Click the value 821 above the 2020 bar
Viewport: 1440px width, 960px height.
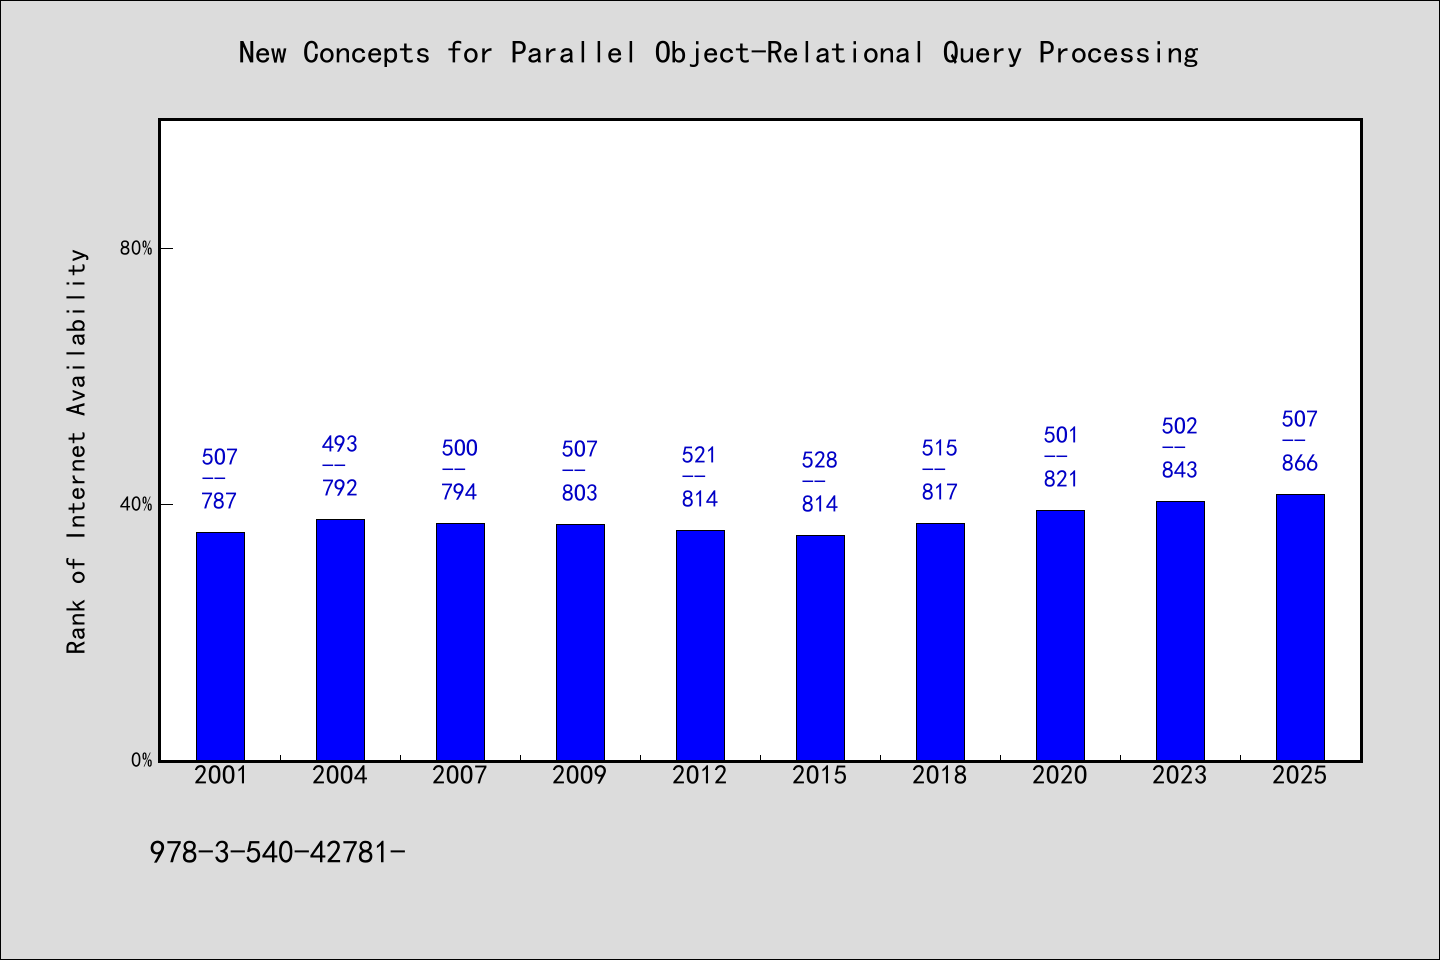(1060, 479)
